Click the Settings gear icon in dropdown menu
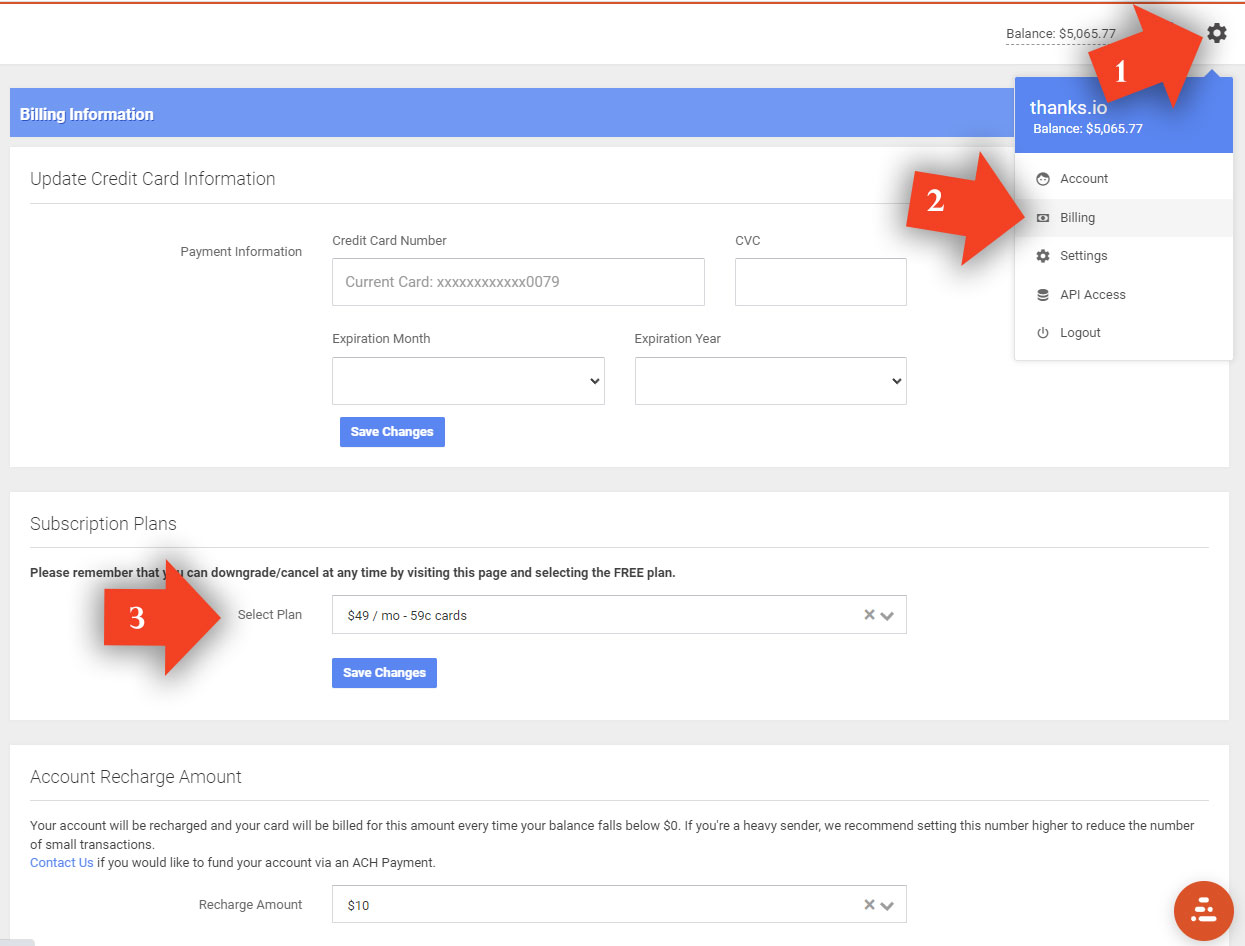This screenshot has height=946, width=1245. 1043,256
